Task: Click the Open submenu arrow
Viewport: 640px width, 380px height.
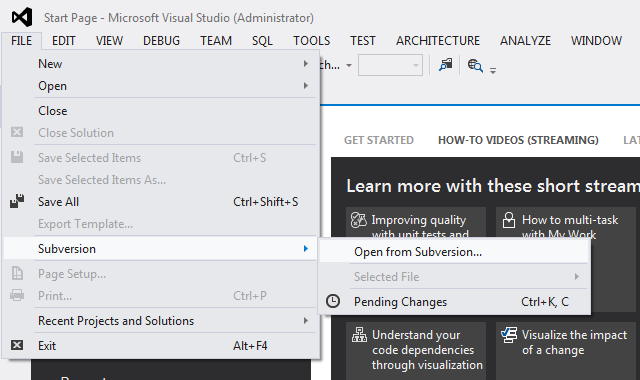Action: [x=306, y=86]
